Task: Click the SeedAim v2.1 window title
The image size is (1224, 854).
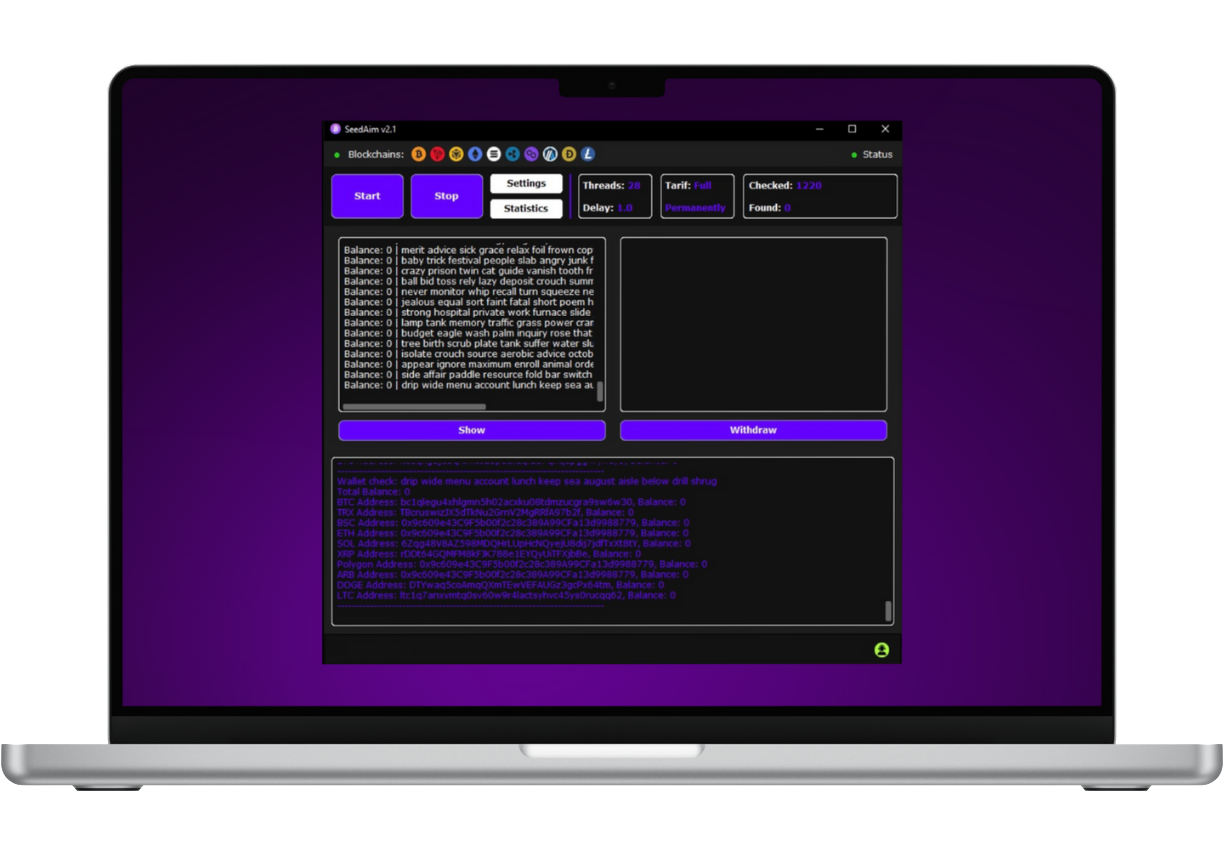Action: coord(371,129)
